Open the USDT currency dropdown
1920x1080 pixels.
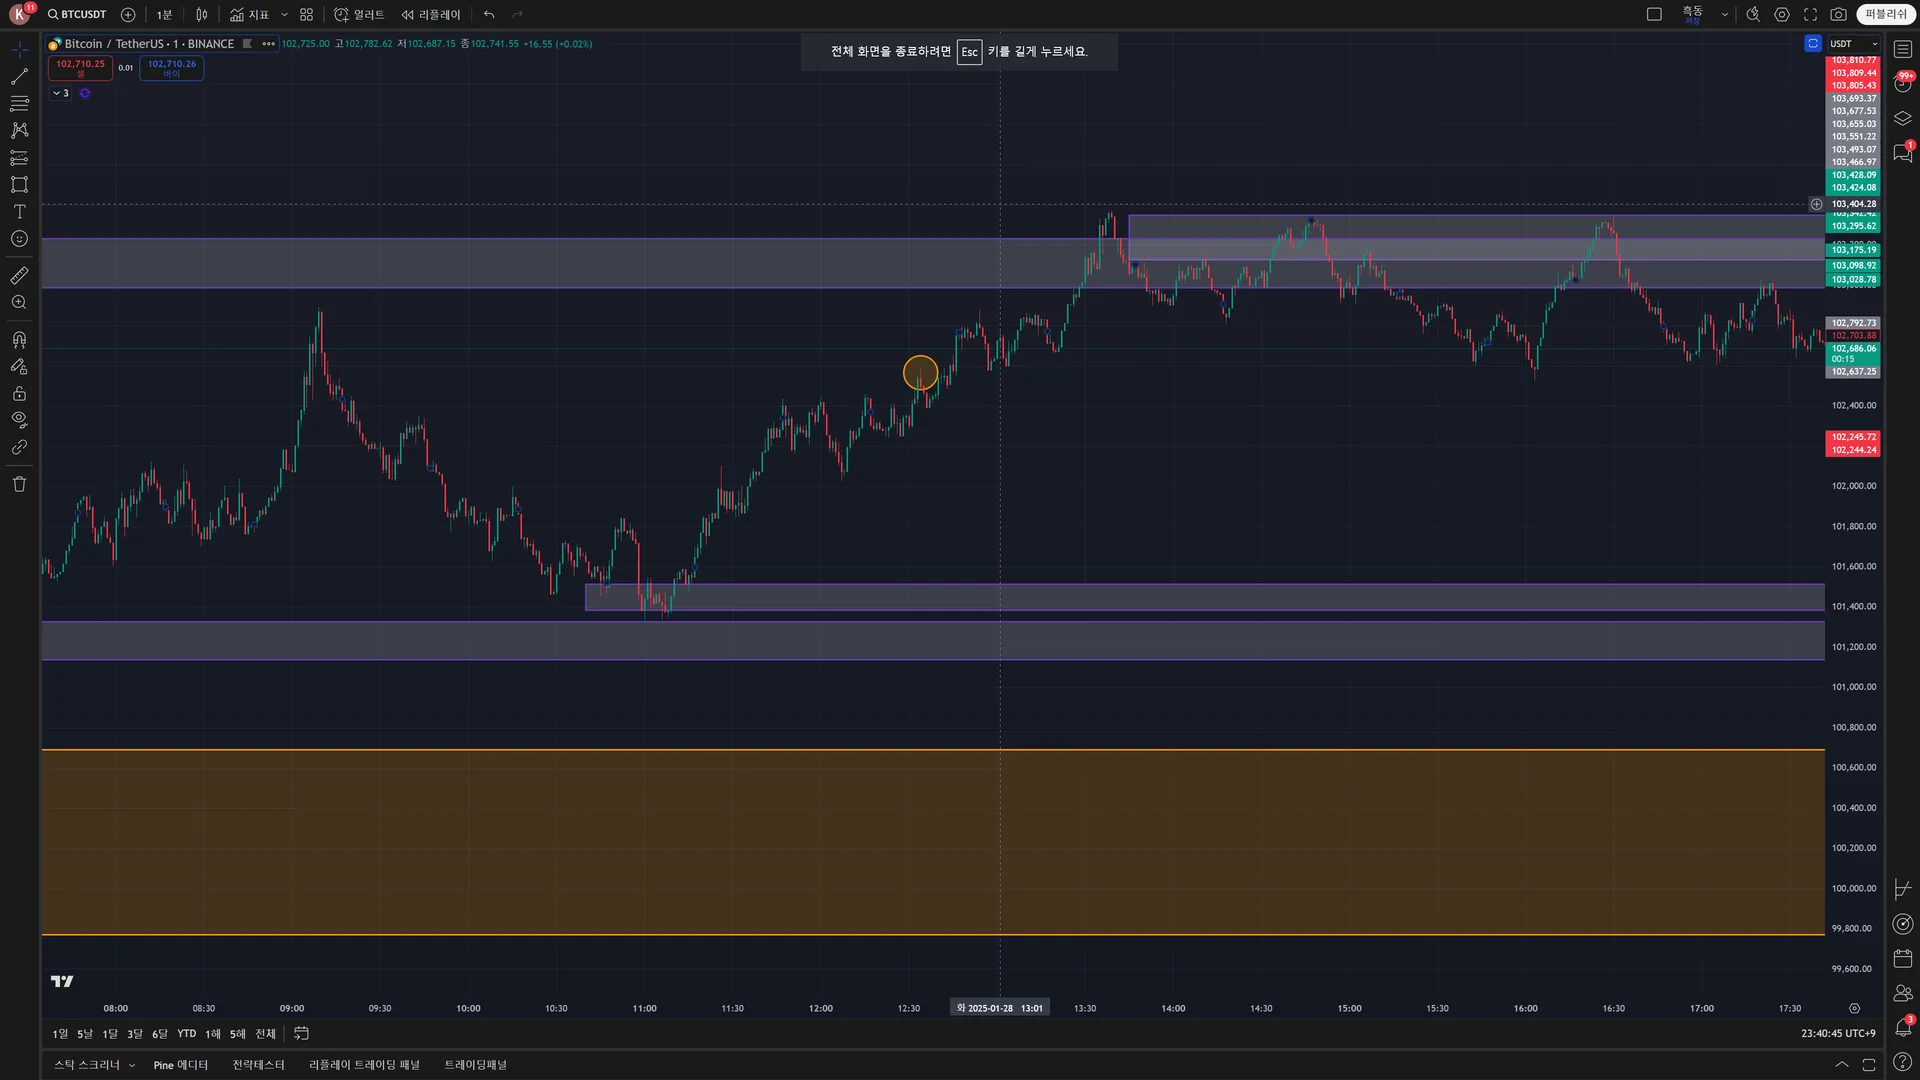click(x=1853, y=44)
